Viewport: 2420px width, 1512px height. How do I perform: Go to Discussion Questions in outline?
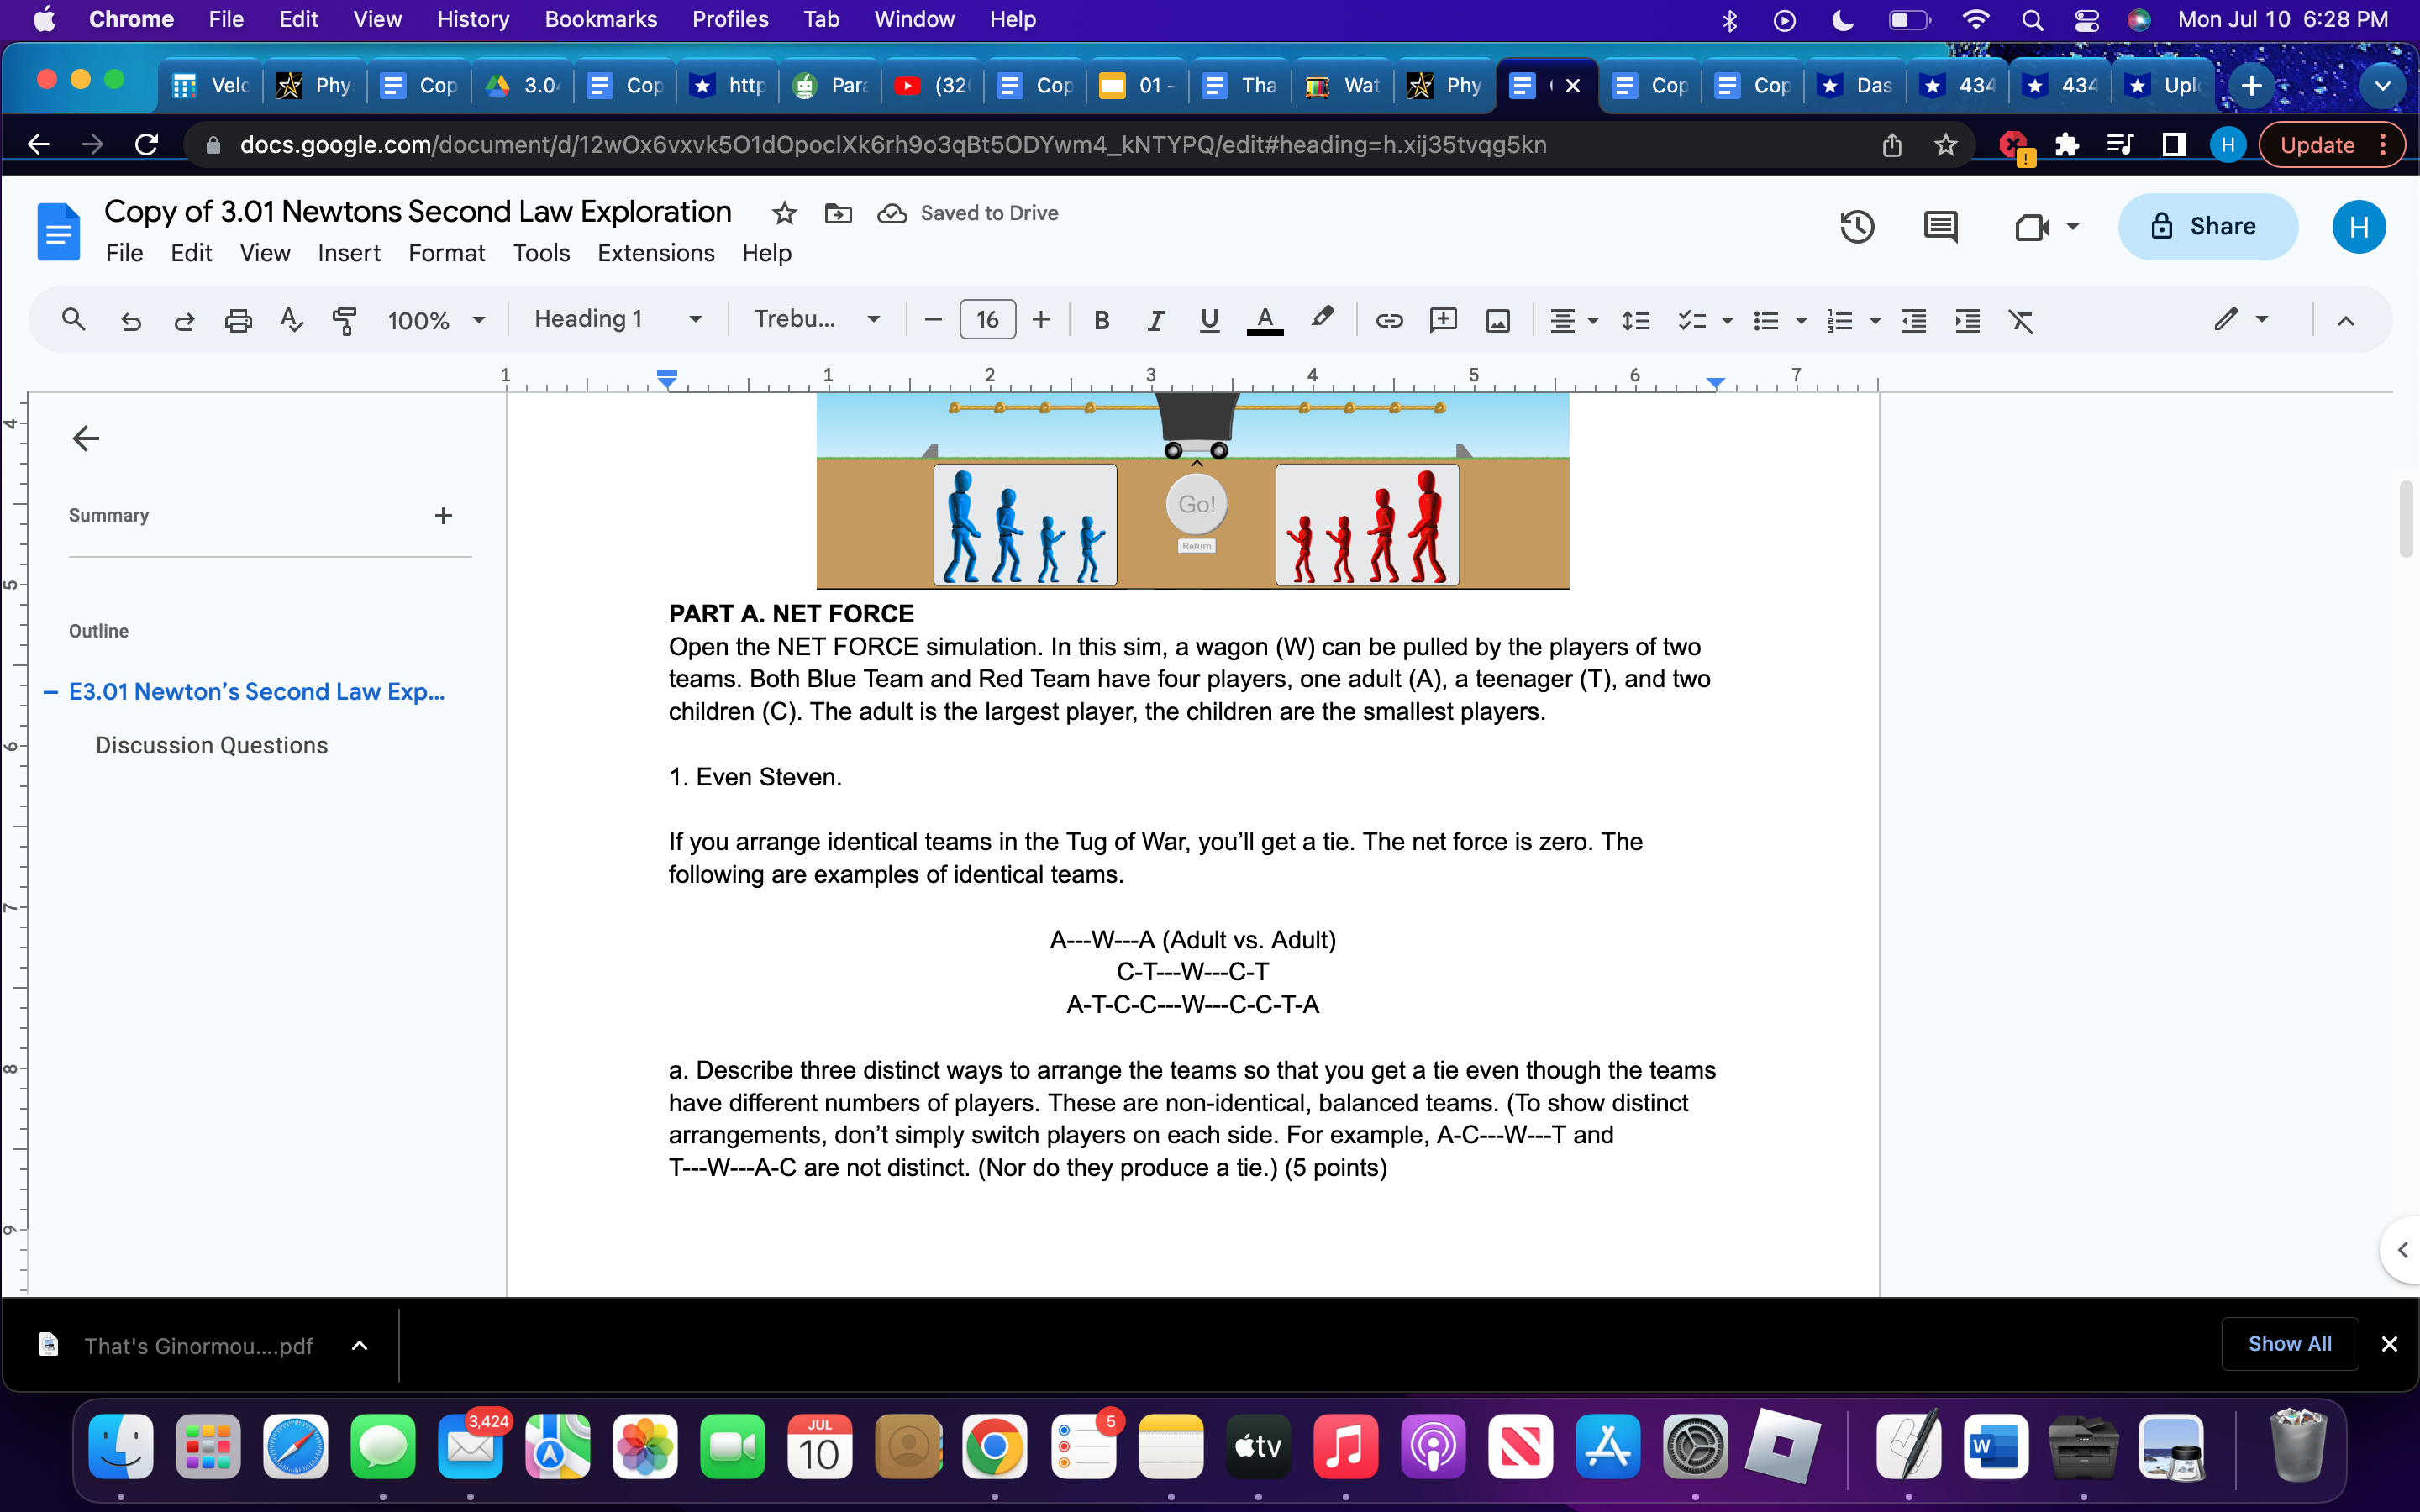211,745
